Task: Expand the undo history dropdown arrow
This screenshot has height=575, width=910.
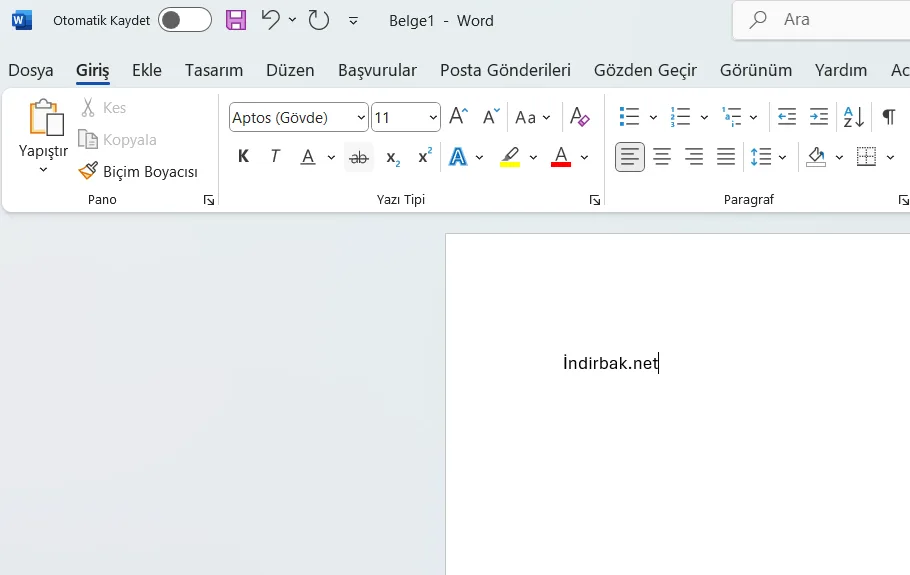Action: [x=292, y=20]
